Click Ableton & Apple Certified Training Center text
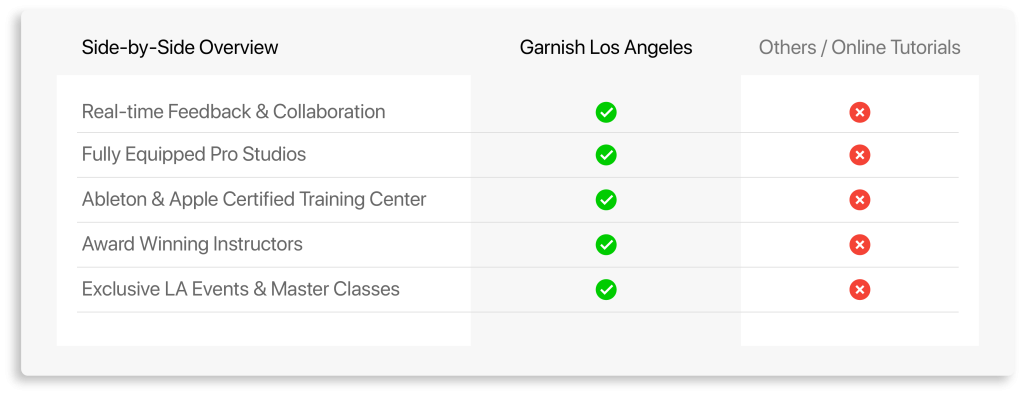Image resolution: width=1024 pixels, height=397 pixels. (x=254, y=199)
